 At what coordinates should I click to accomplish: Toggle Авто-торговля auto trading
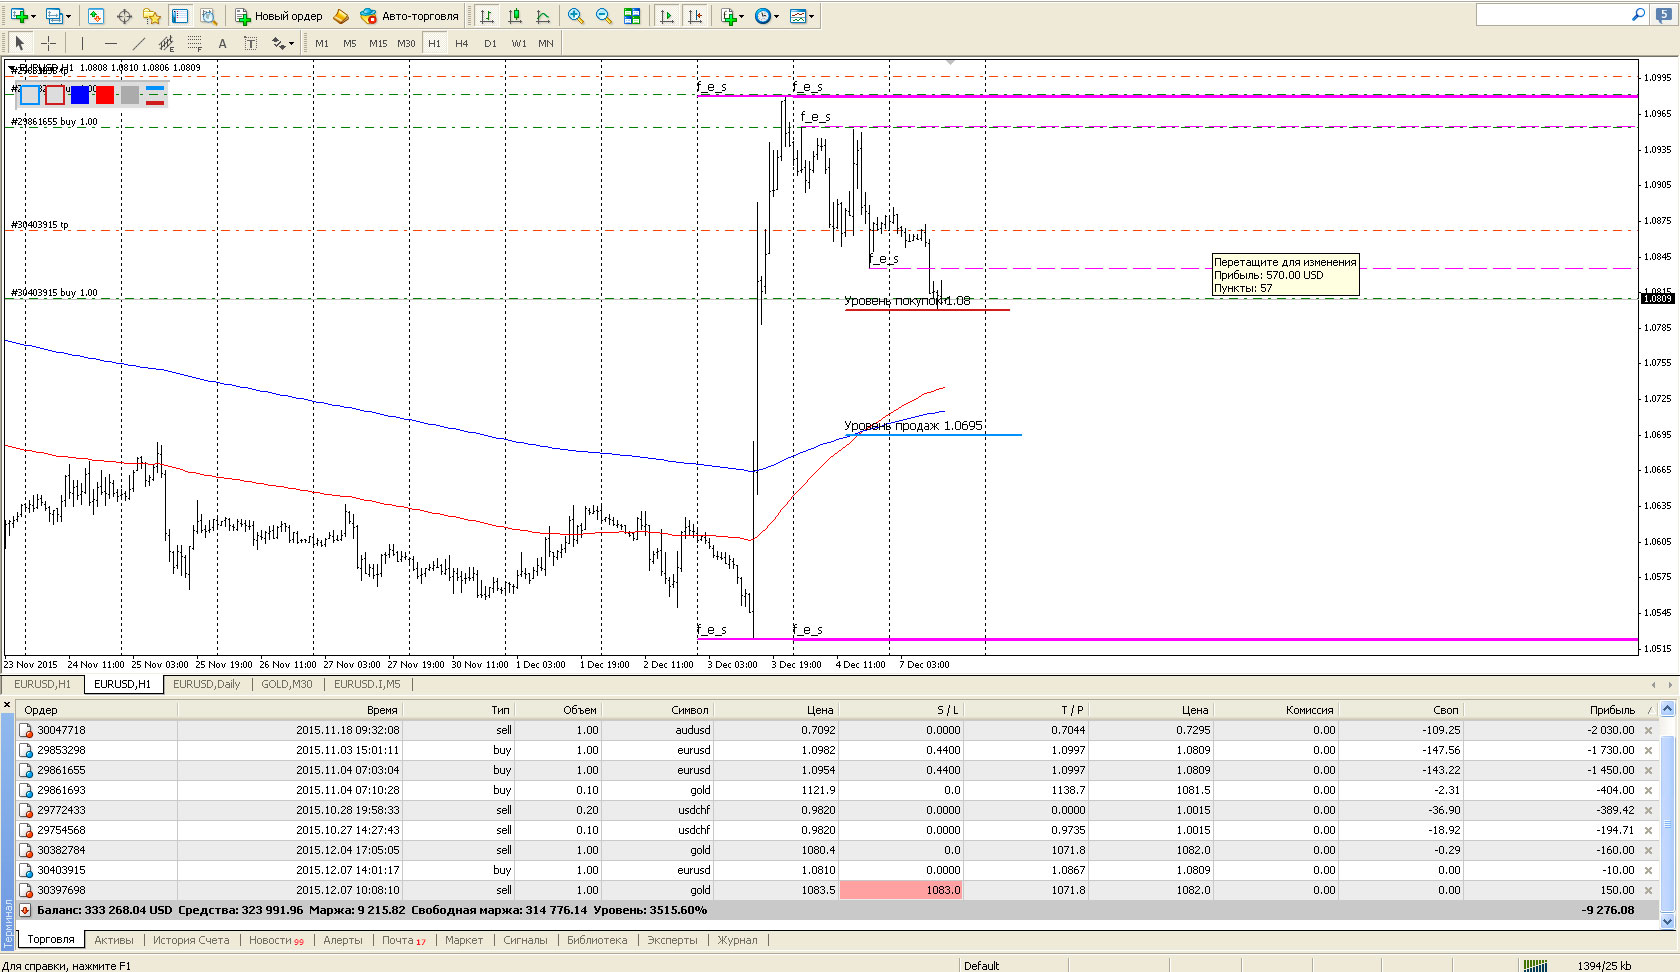point(410,16)
